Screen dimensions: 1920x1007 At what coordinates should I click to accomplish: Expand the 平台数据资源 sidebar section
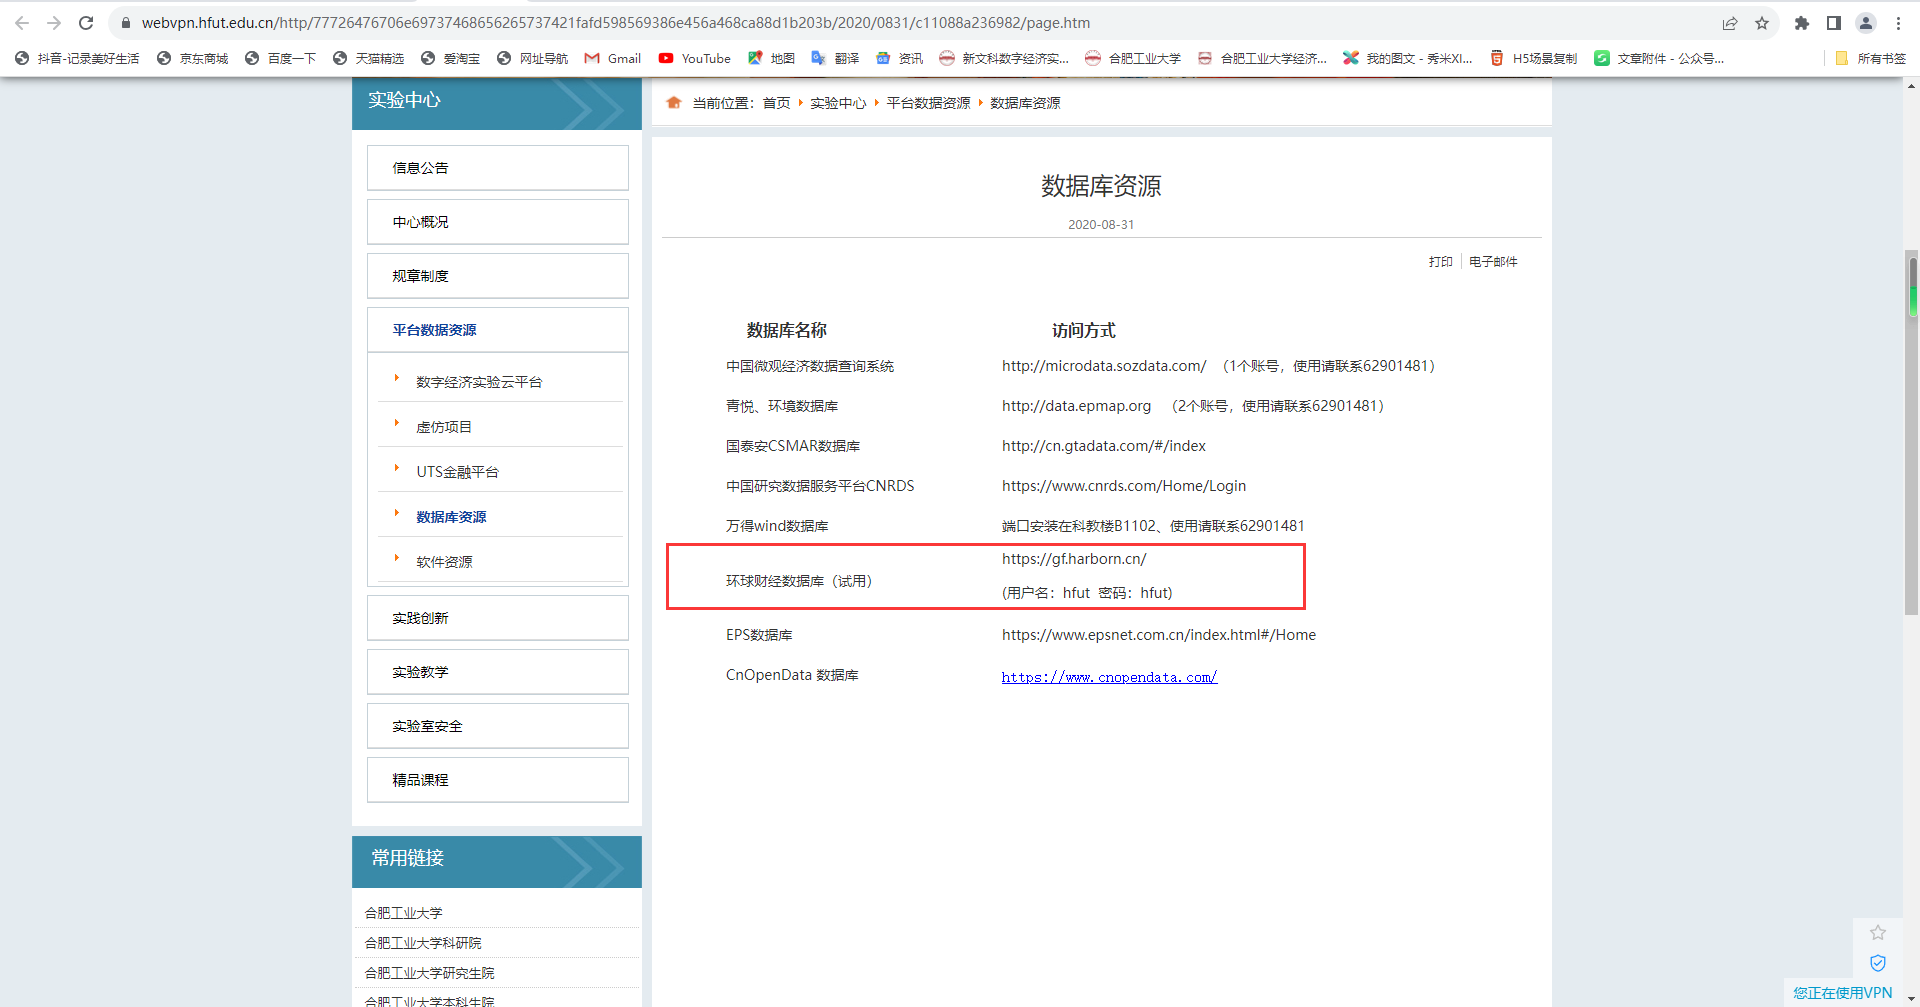[x=434, y=330]
